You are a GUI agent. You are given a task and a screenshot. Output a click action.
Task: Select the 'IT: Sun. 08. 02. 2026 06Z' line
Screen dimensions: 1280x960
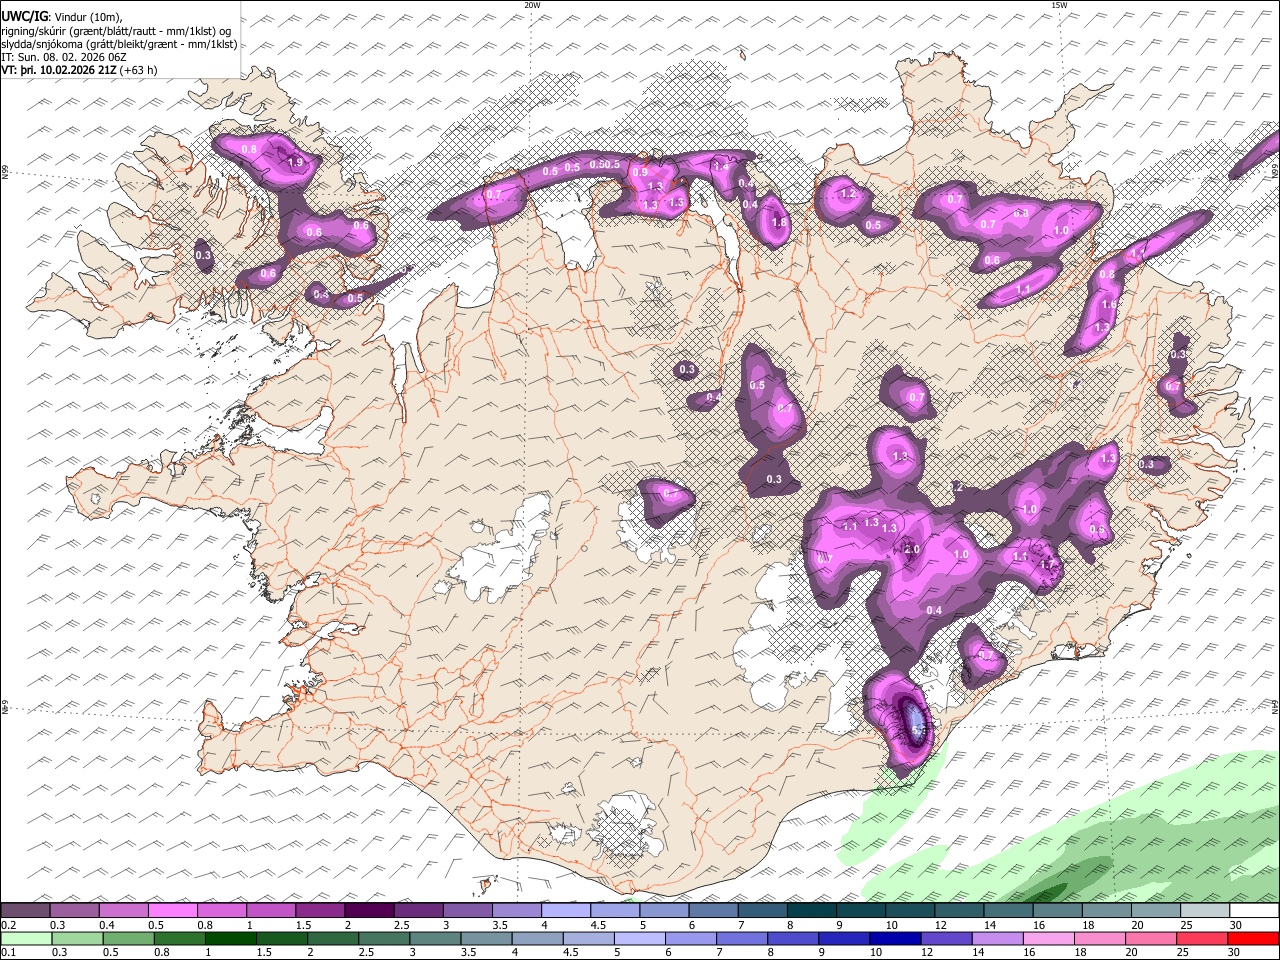(65, 57)
